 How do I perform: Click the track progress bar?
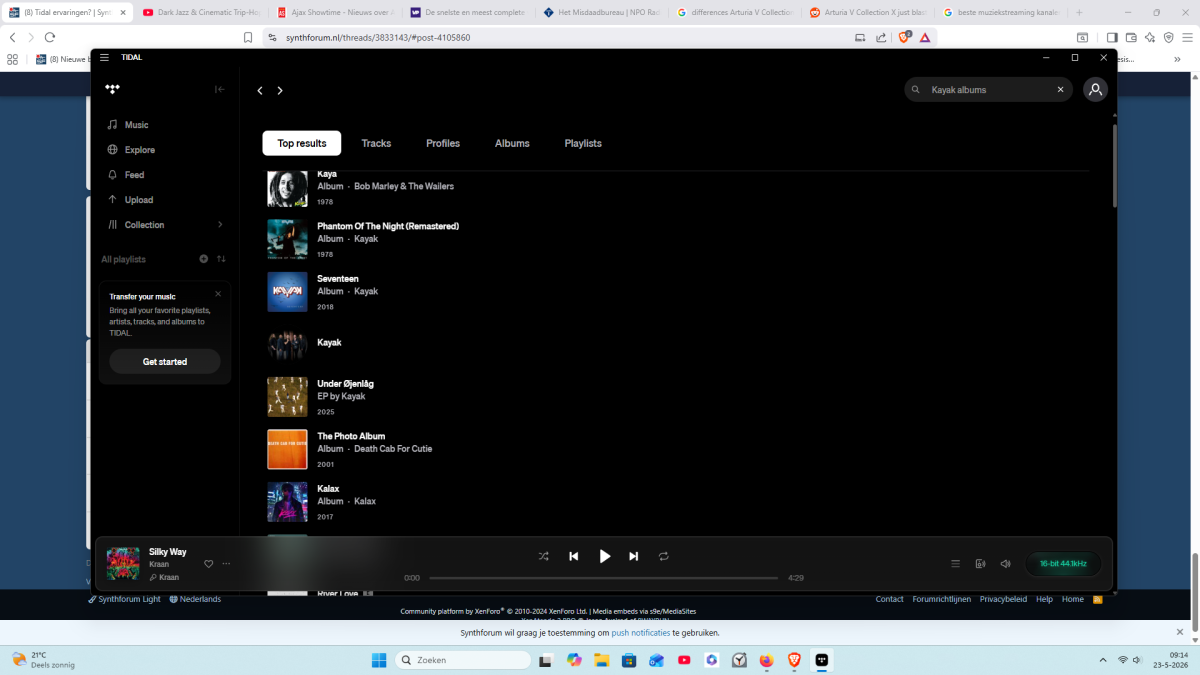603,578
